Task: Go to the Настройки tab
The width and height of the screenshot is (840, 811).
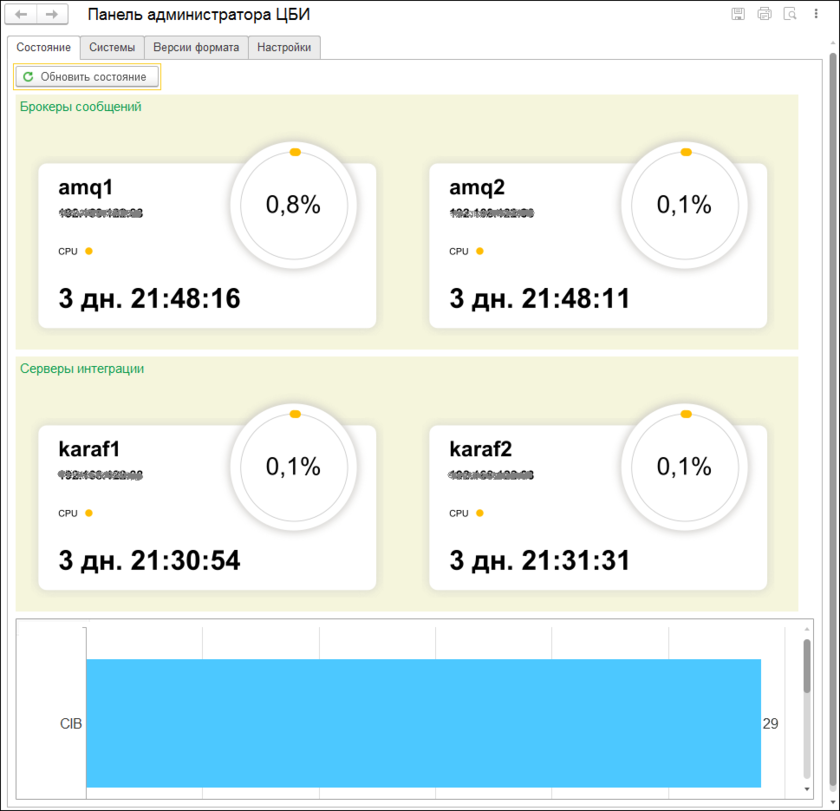Action: (x=284, y=48)
